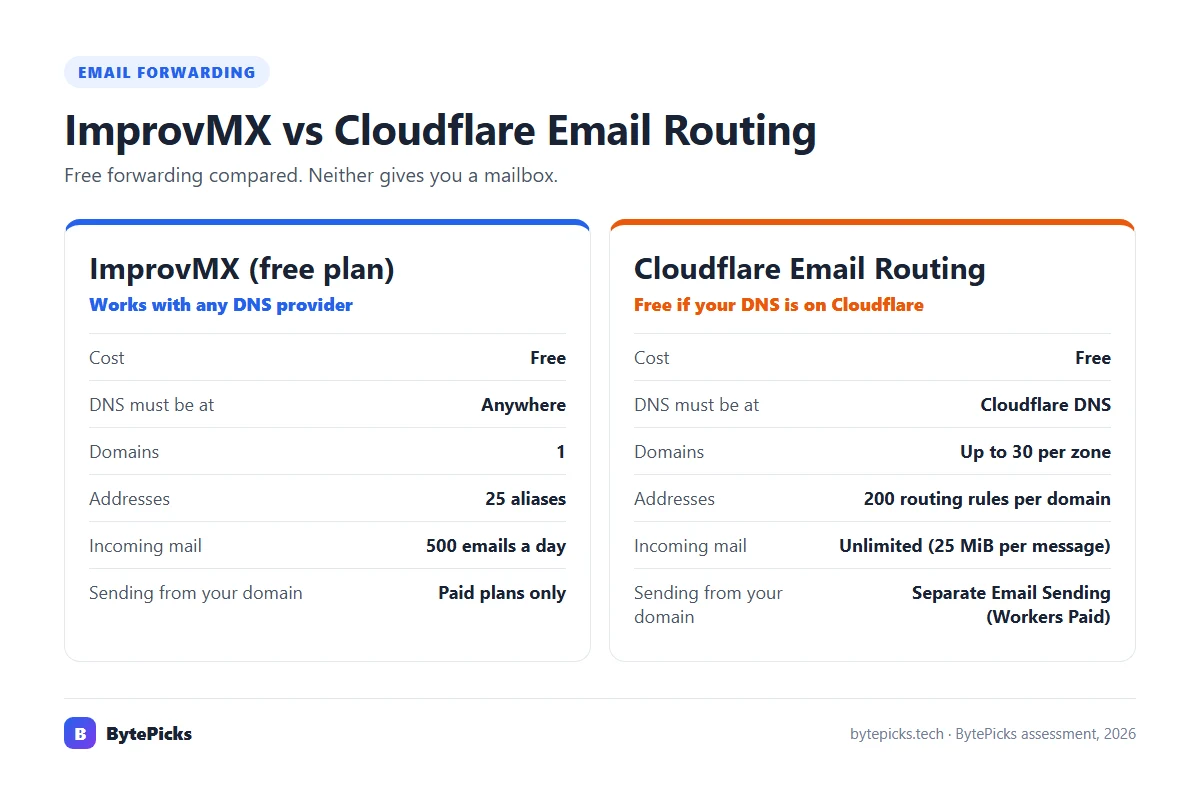Click the Domains label in Cloudflare card

669,452
